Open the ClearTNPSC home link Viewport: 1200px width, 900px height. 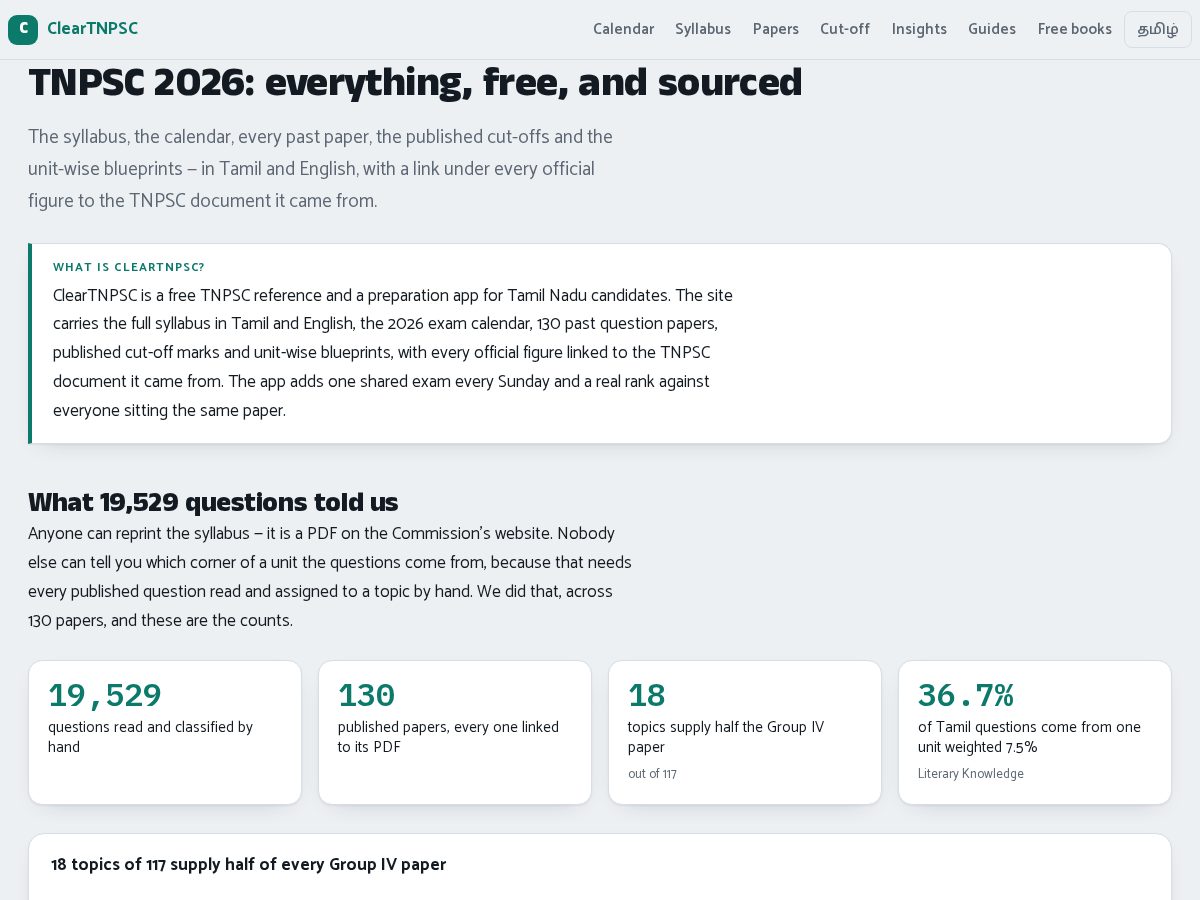click(73, 30)
